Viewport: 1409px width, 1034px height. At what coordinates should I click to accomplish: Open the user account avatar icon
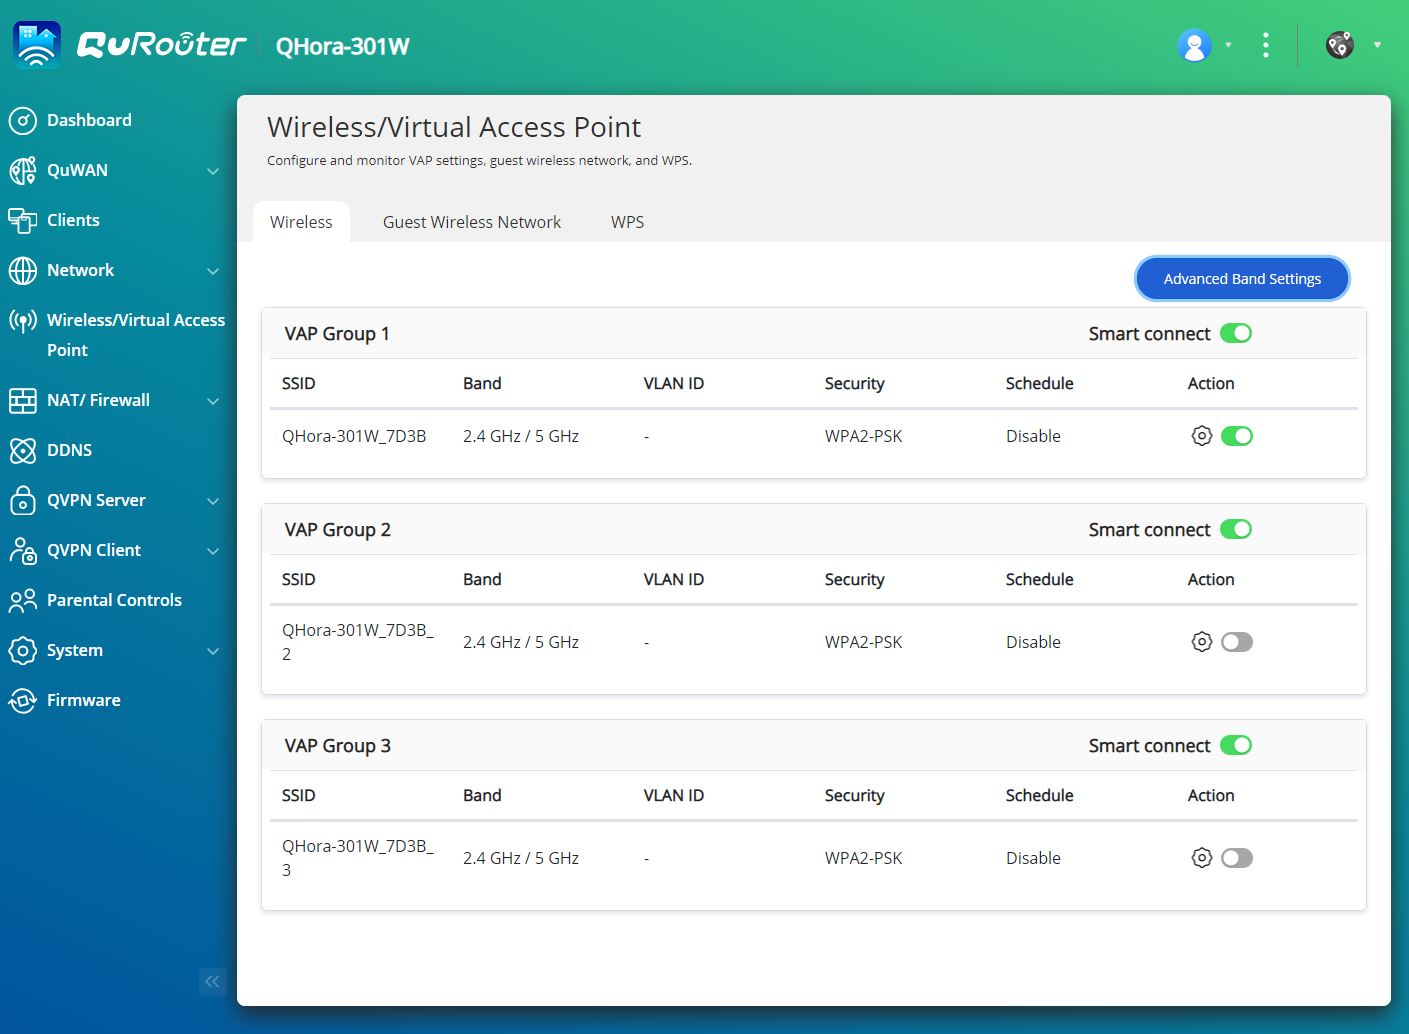(1194, 45)
